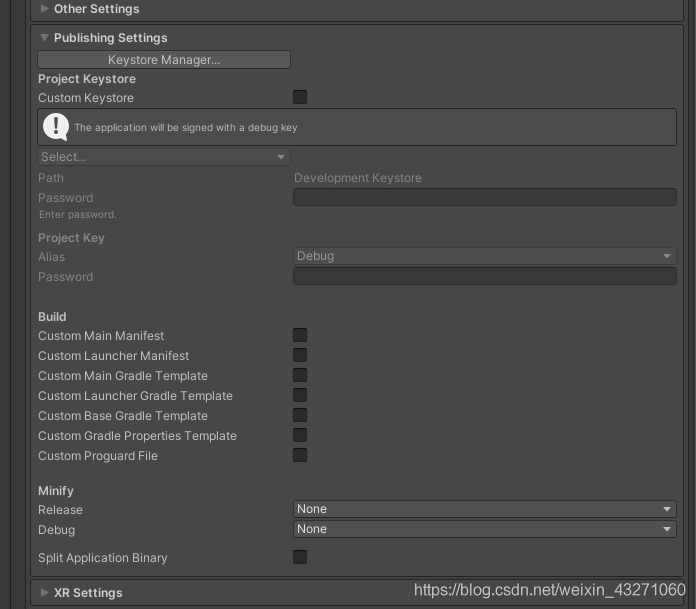Click the 'Development Keystore' path text
The height and width of the screenshot is (609, 696).
[x=358, y=178]
